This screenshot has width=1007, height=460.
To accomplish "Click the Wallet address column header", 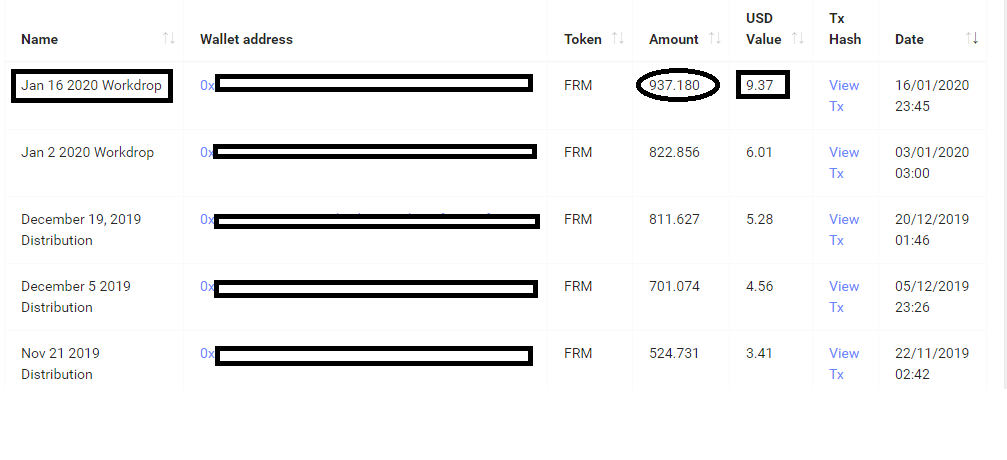I will coord(246,39).
